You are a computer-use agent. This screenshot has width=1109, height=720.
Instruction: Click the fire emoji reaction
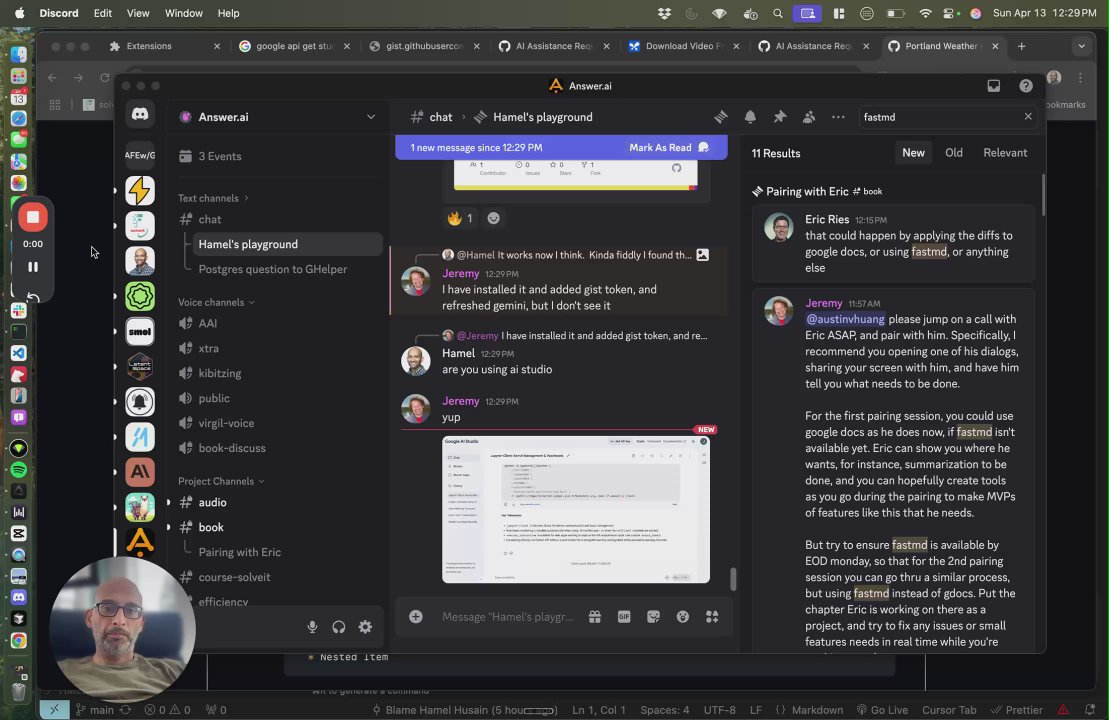click(460, 219)
